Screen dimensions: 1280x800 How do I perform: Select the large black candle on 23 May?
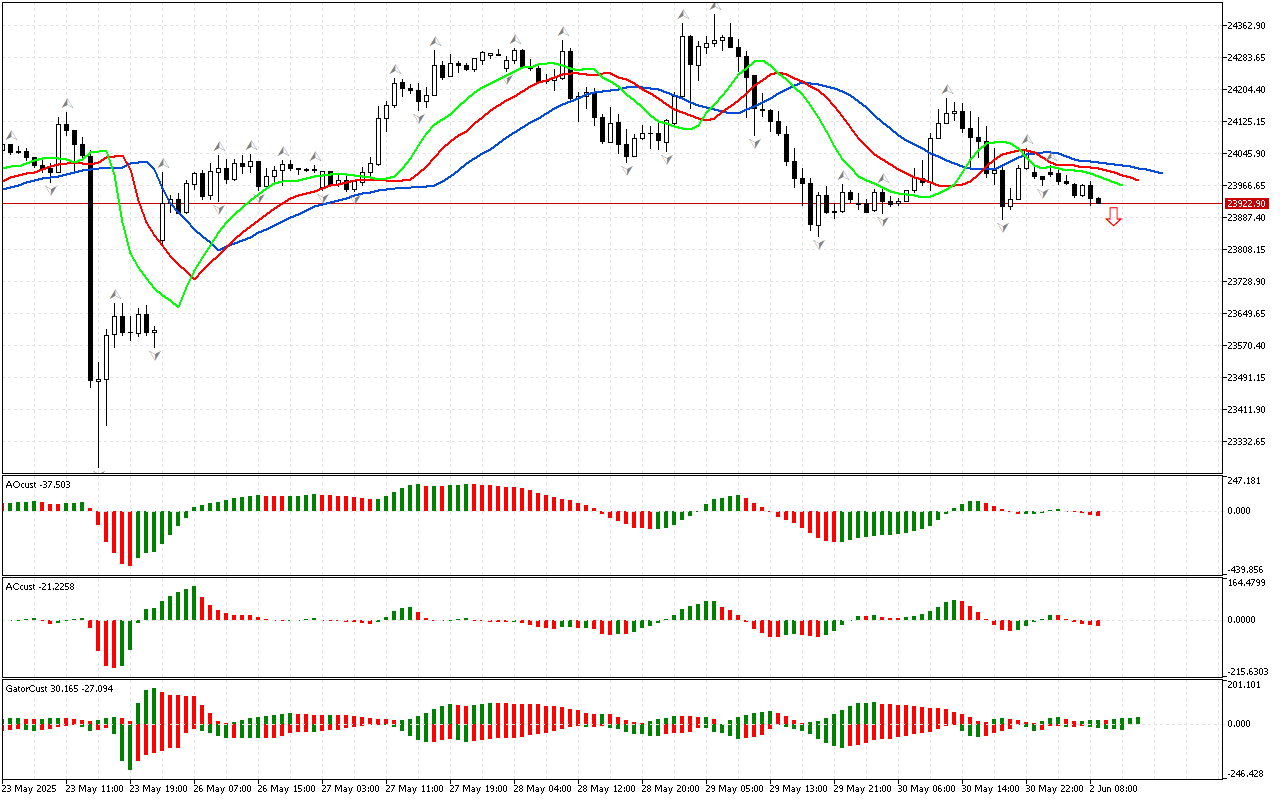pos(90,270)
